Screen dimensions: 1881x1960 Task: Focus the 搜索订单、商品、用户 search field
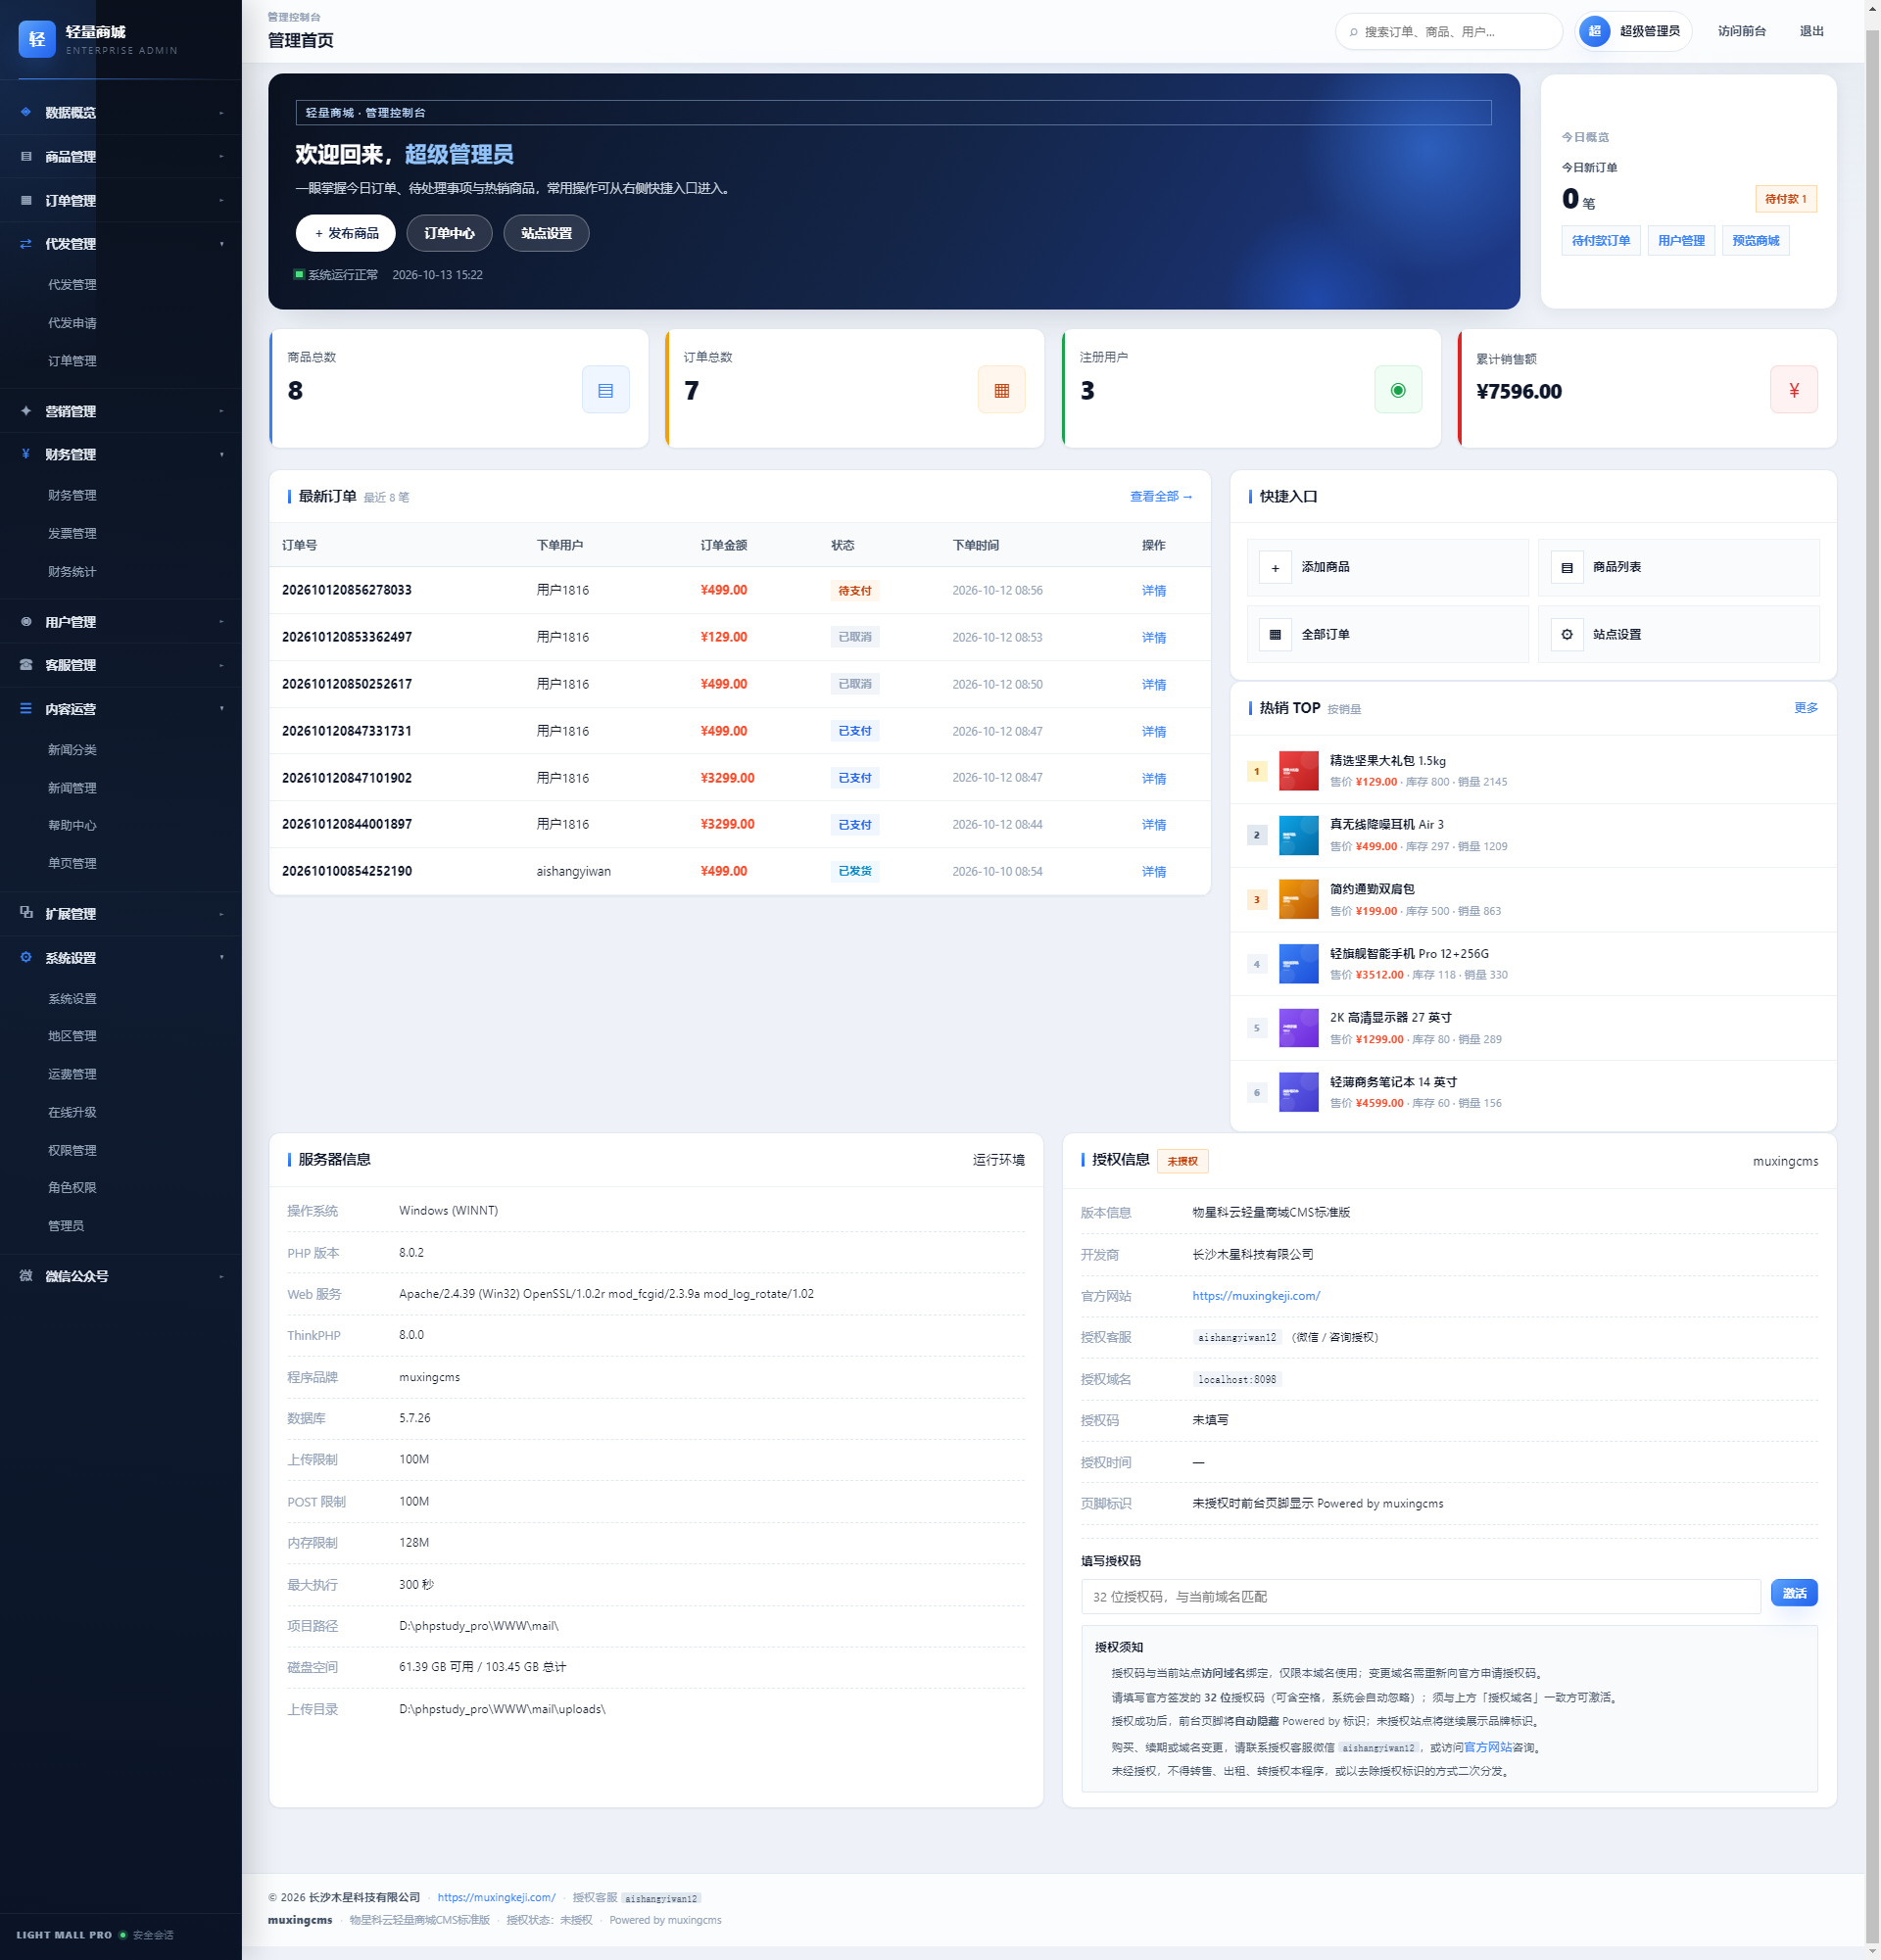point(1449,31)
